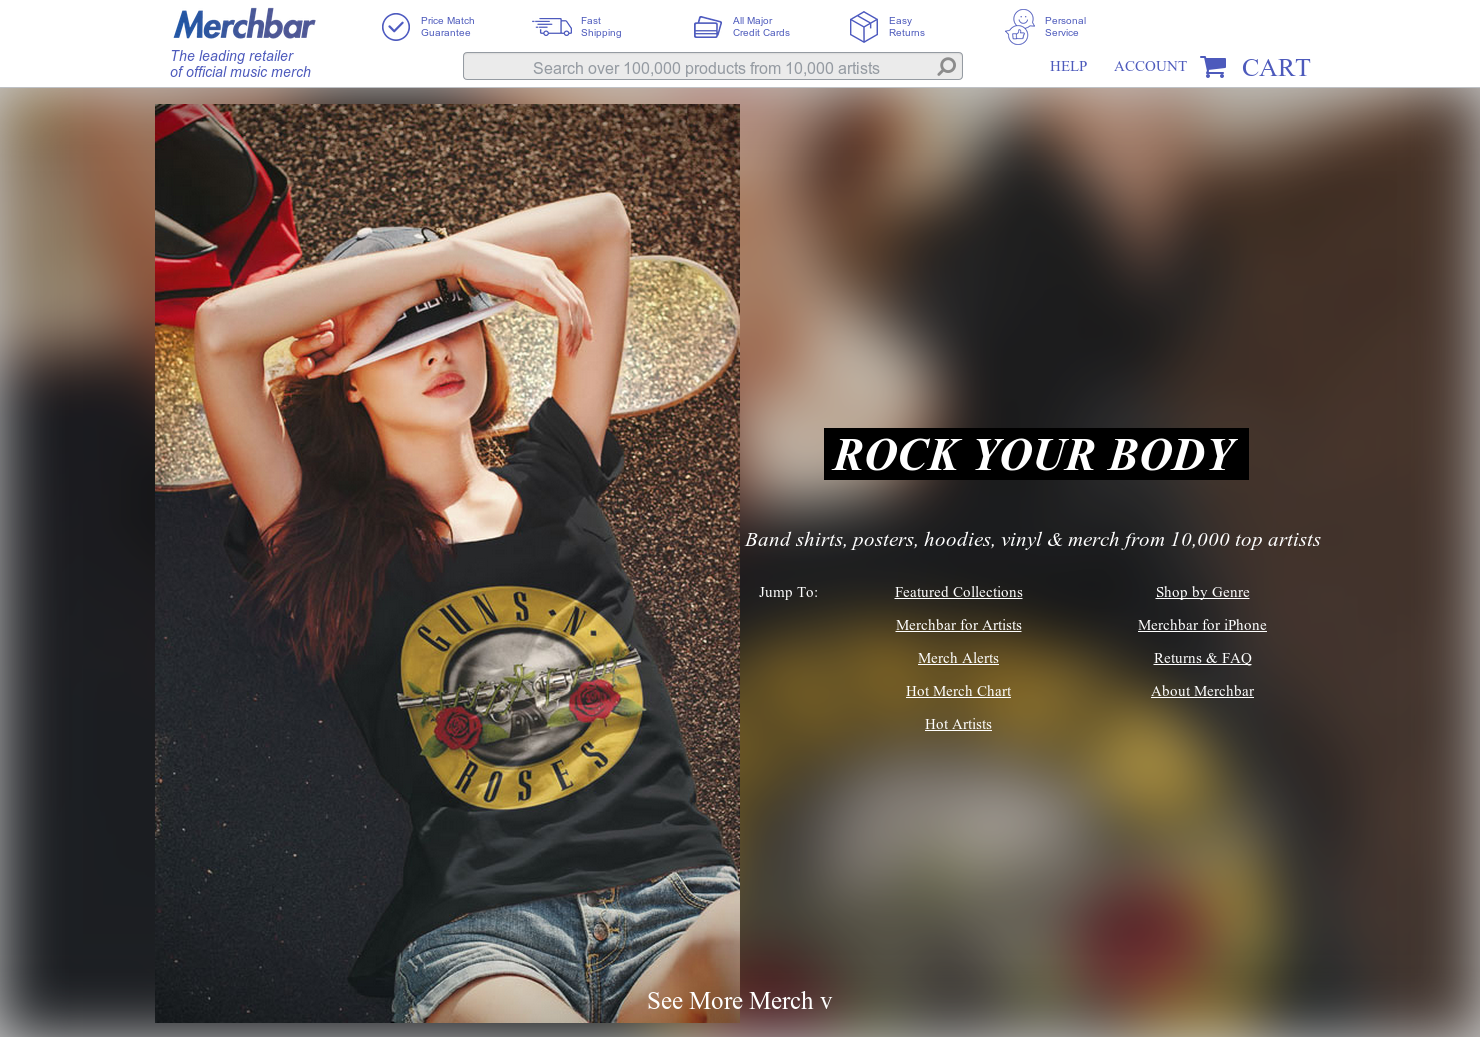Click the Price Match Guarantee checkmark icon
This screenshot has width=1480, height=1037.
[x=396, y=27]
